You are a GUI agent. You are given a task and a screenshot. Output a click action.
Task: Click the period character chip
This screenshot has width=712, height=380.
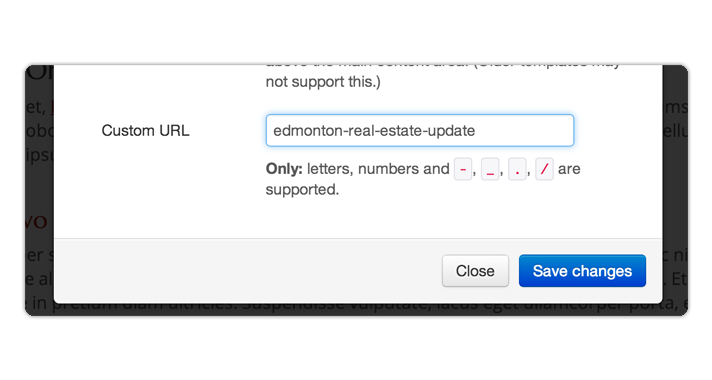517,169
